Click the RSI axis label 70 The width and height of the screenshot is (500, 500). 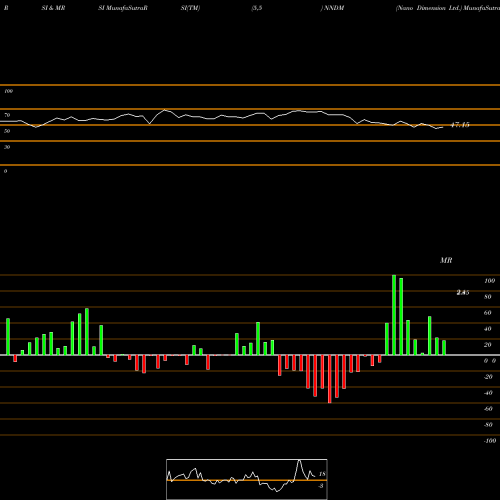coord(7,115)
